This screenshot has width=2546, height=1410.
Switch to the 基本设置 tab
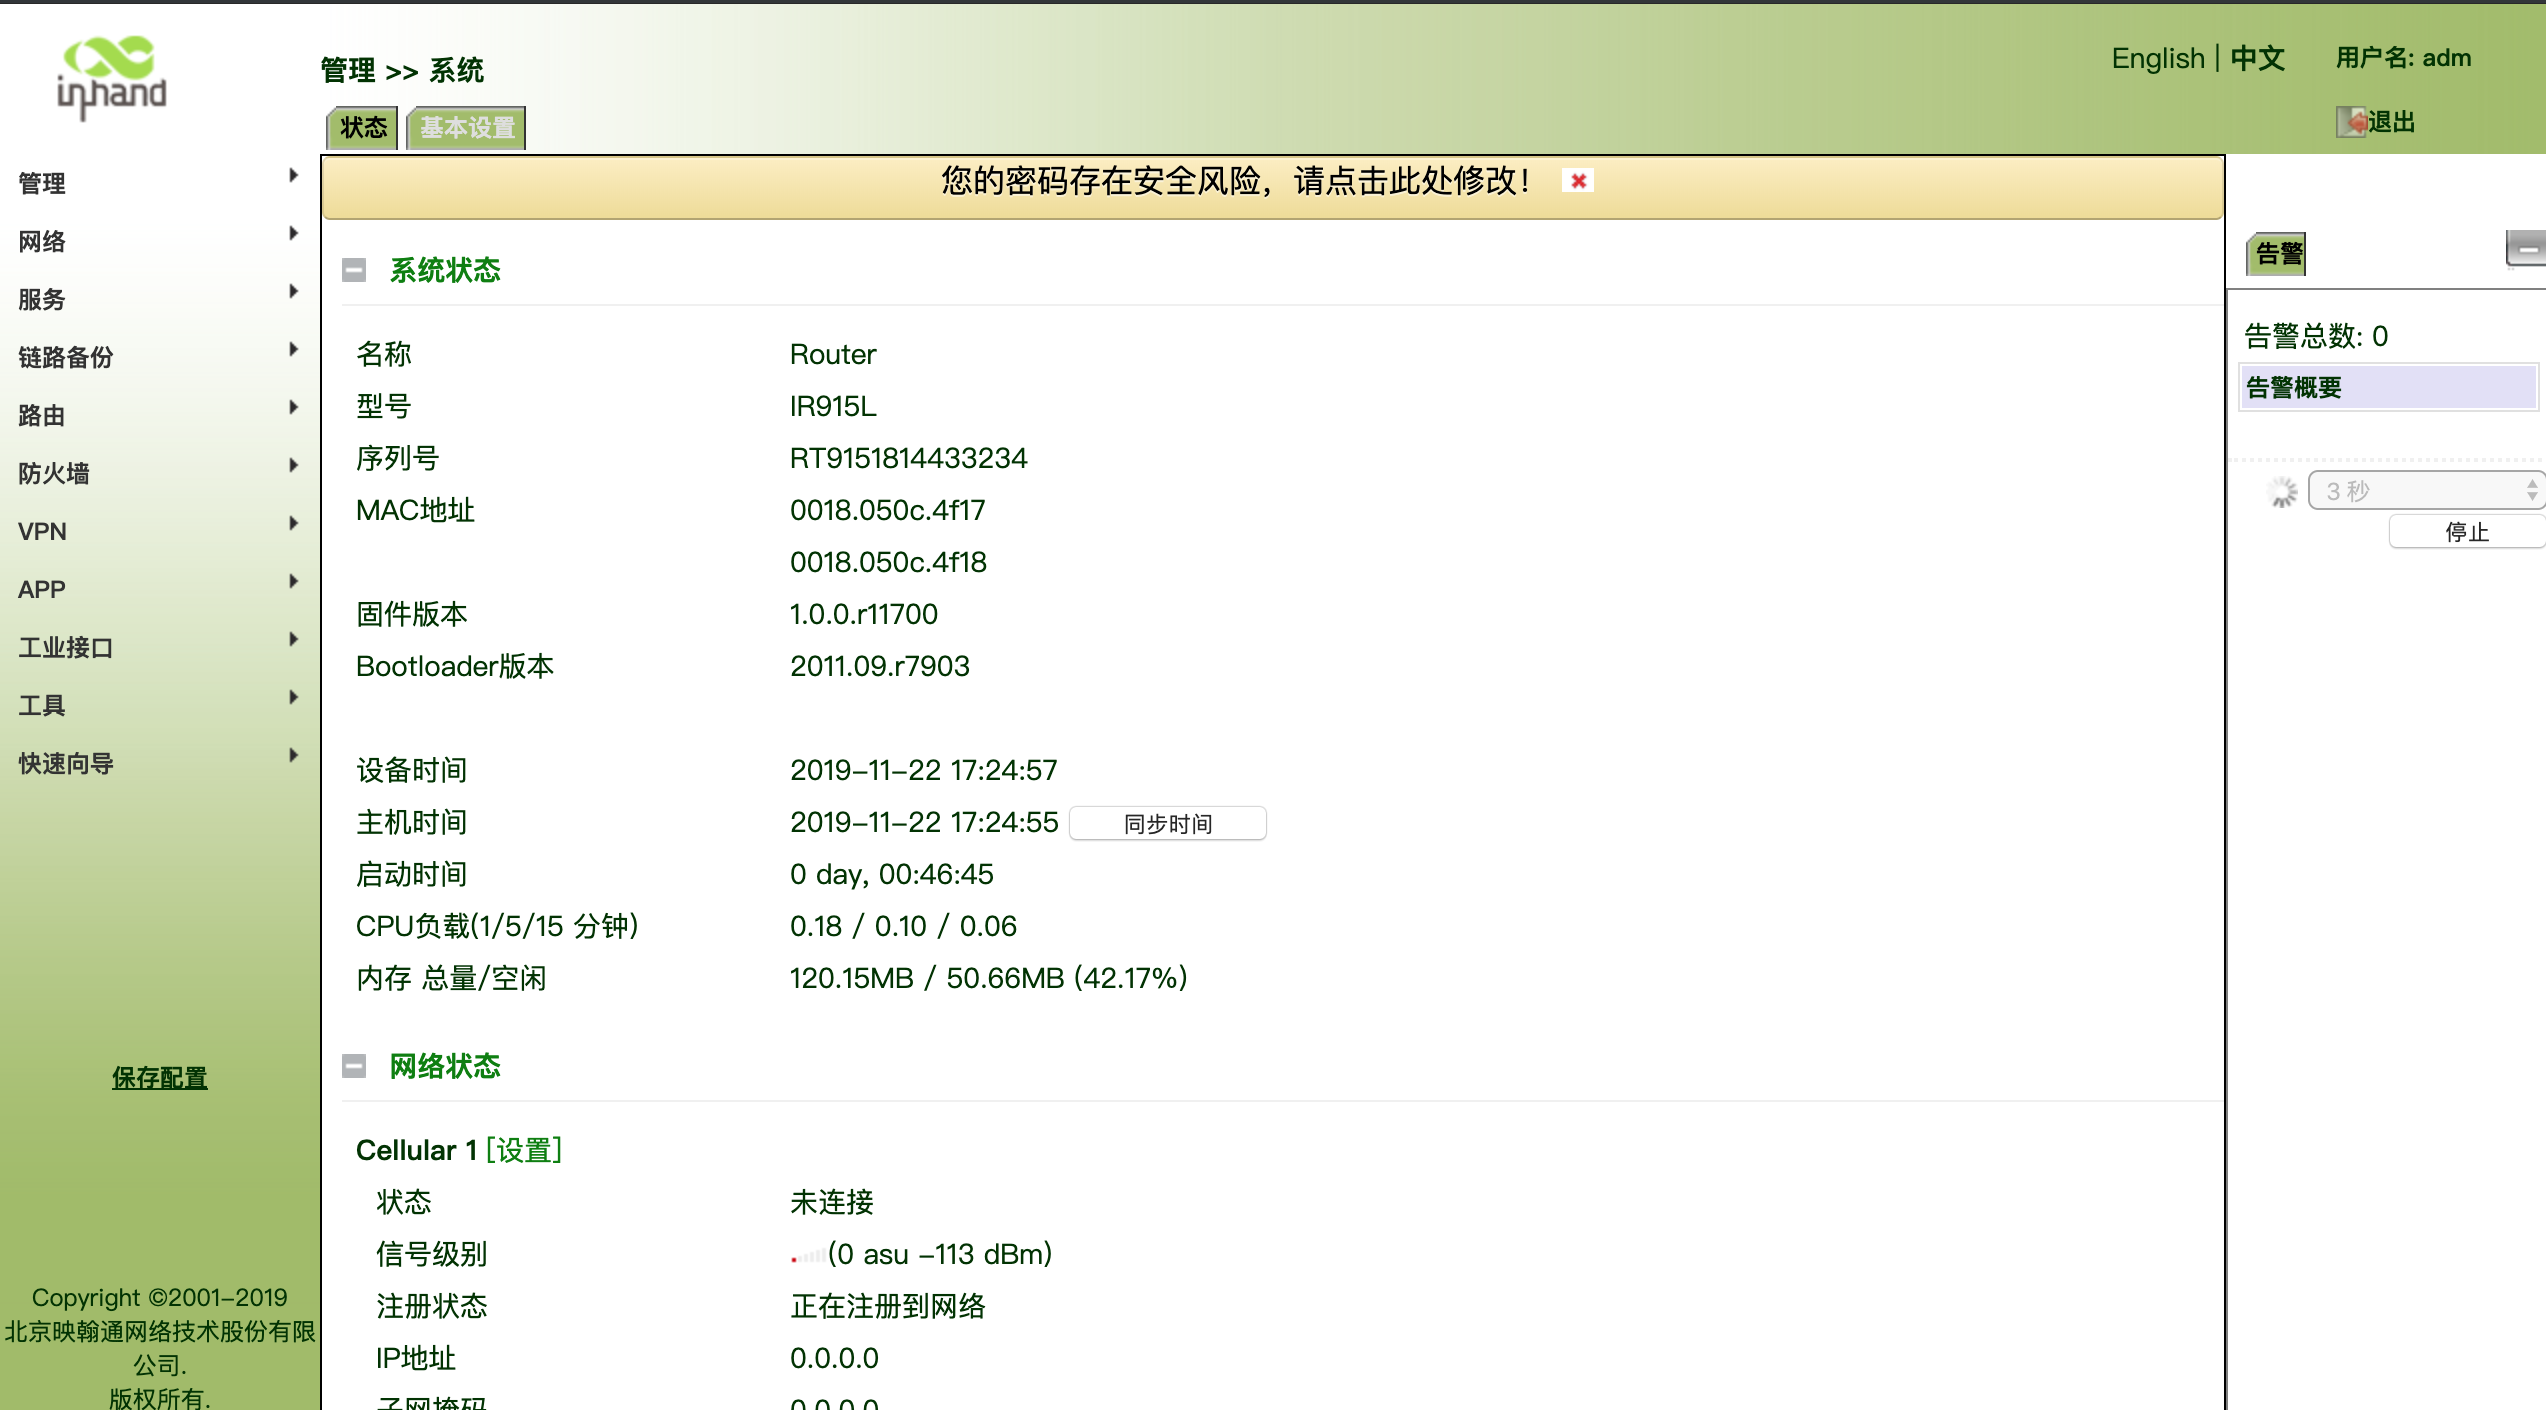[x=466, y=128]
